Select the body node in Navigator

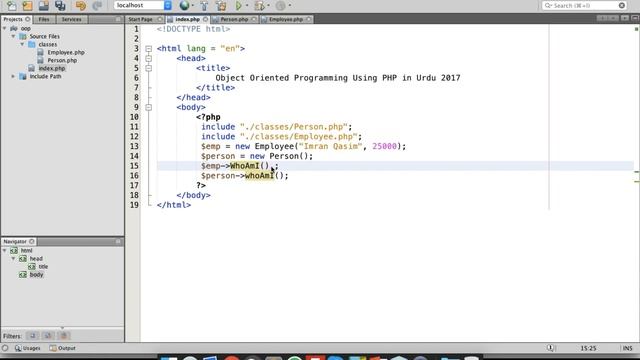pos(36,275)
